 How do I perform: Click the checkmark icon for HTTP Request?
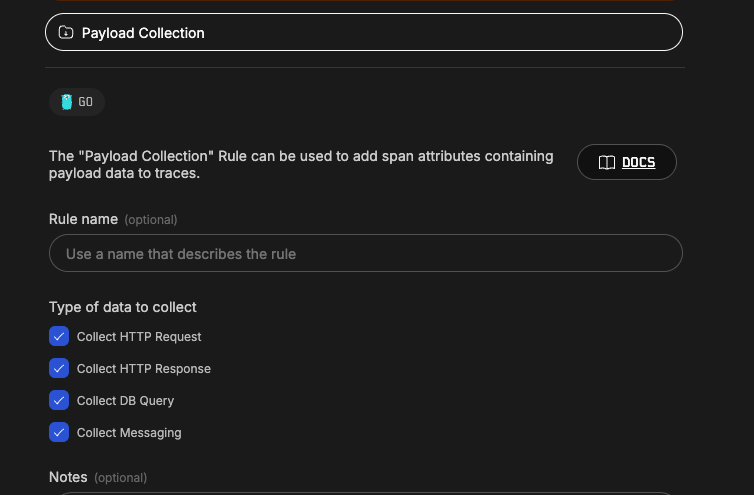pyautogui.click(x=59, y=336)
